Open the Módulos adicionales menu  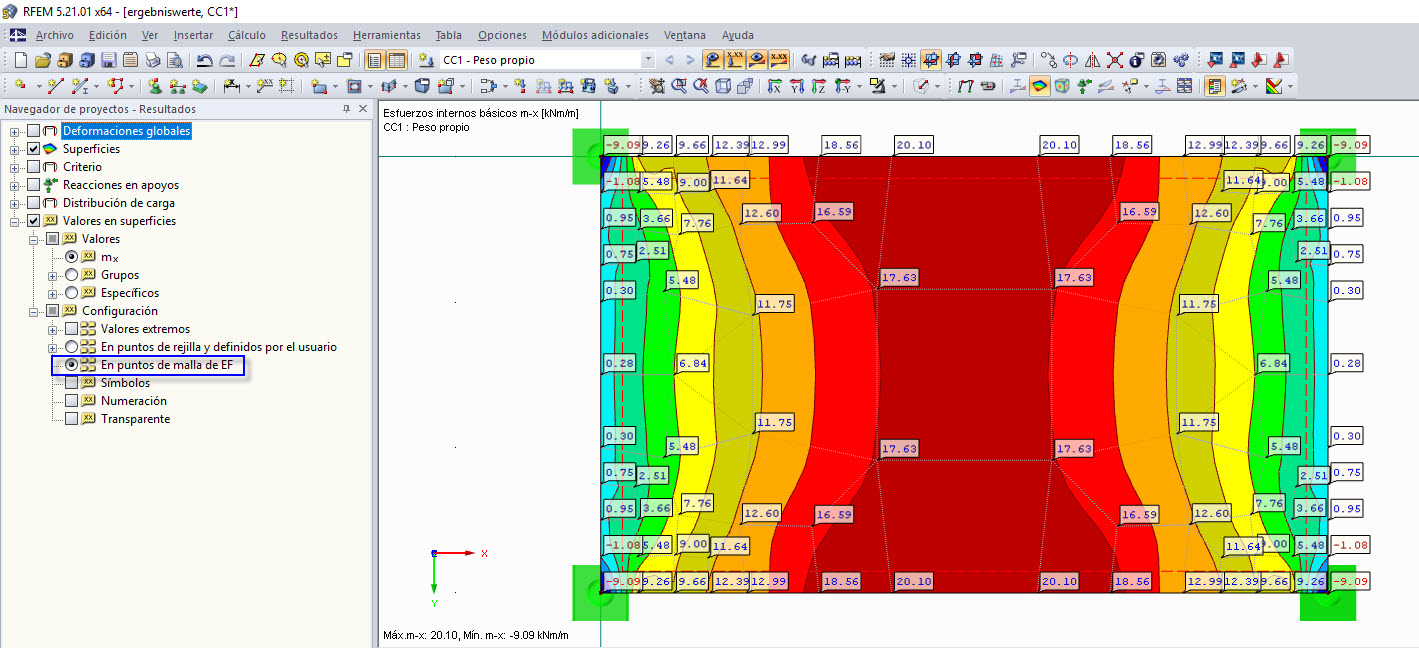click(595, 35)
